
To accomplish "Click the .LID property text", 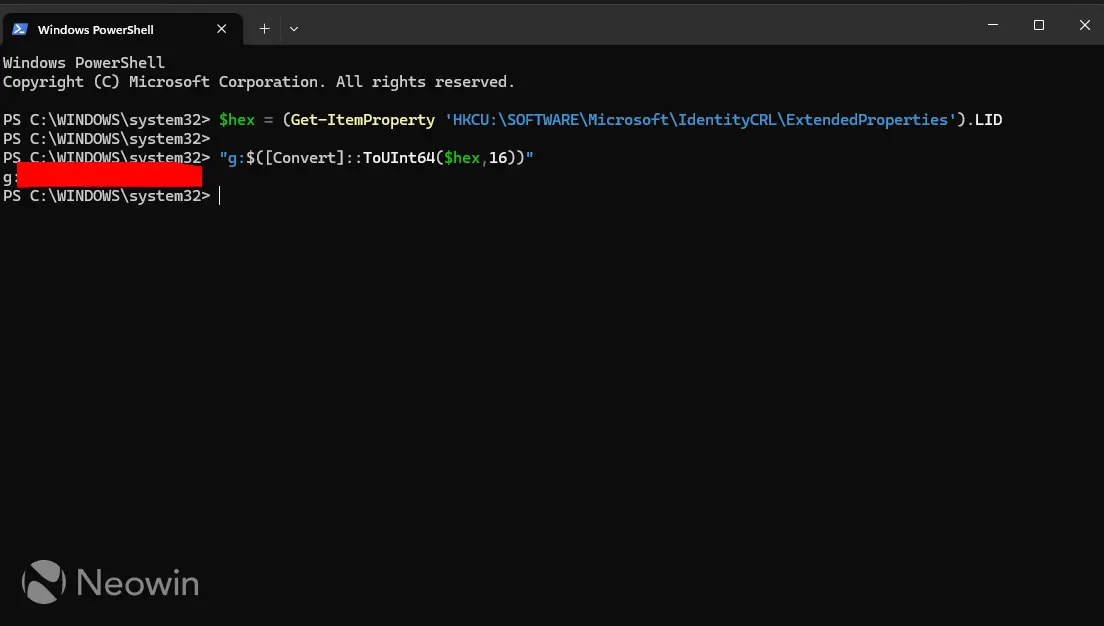I will (984, 120).
